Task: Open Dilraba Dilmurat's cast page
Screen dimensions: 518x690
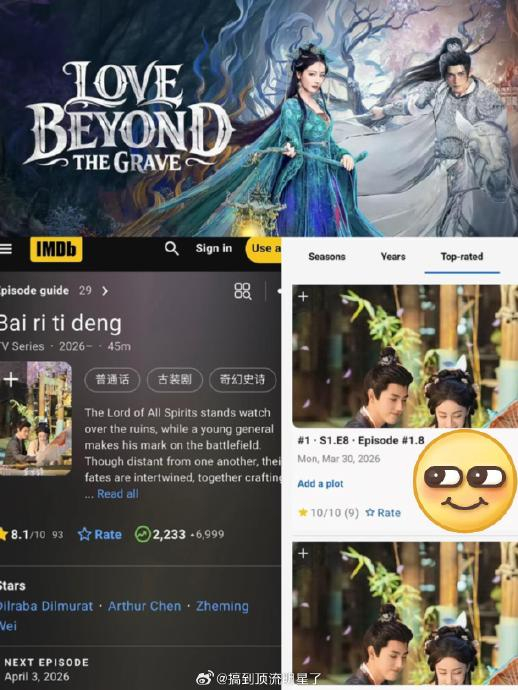Action: click(46, 606)
